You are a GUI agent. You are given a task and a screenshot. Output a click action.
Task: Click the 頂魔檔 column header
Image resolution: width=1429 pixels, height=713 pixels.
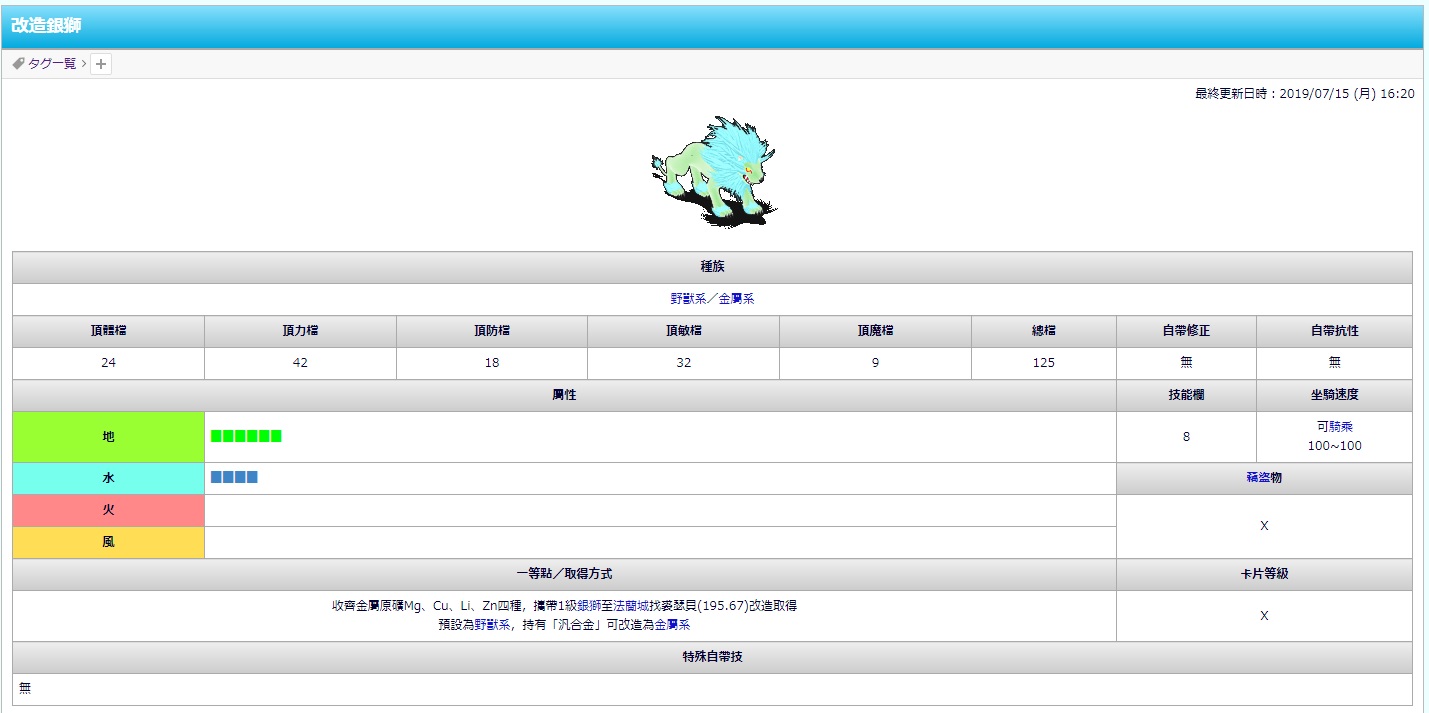tap(875, 331)
